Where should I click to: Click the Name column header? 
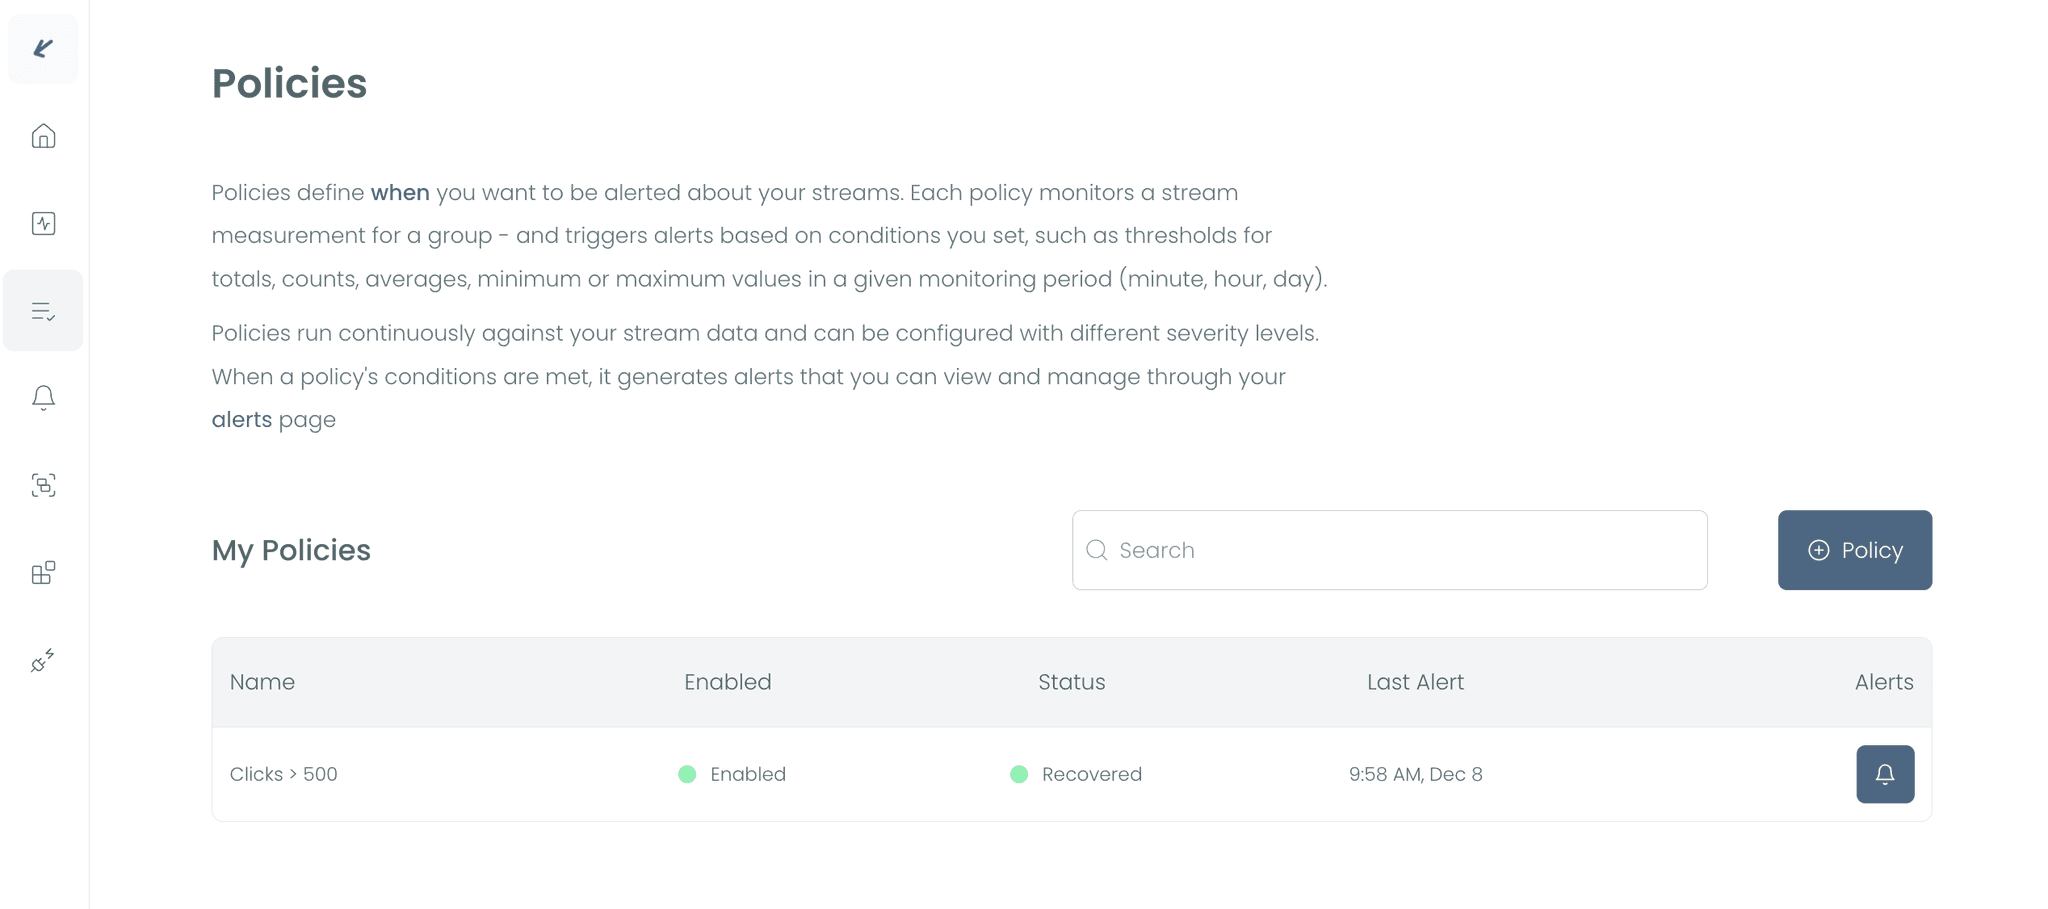[x=262, y=682]
